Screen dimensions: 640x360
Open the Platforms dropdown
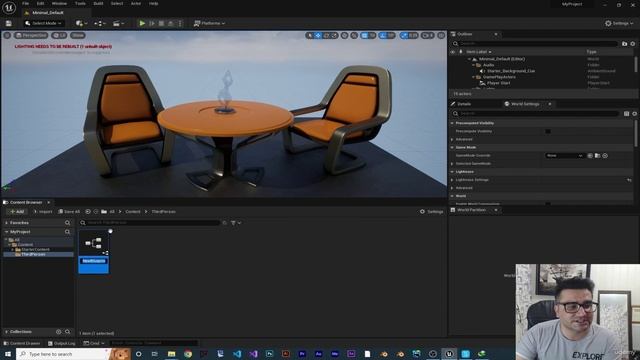coord(209,23)
